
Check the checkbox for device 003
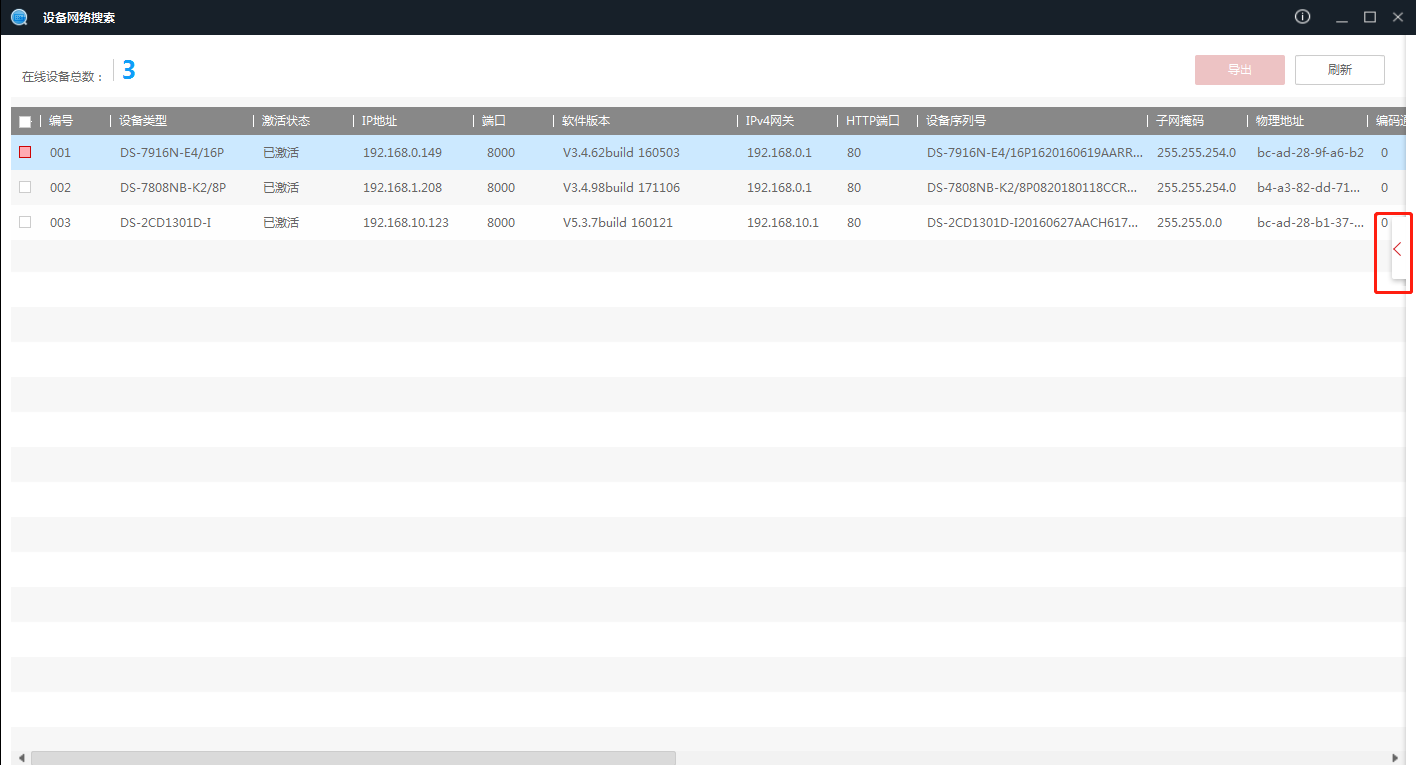click(25, 222)
